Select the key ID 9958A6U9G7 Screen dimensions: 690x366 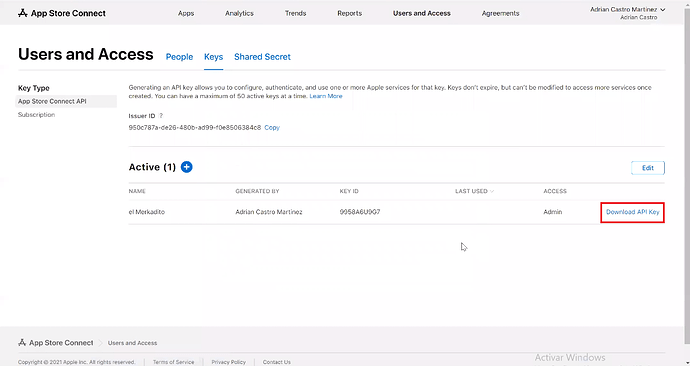click(x=360, y=212)
